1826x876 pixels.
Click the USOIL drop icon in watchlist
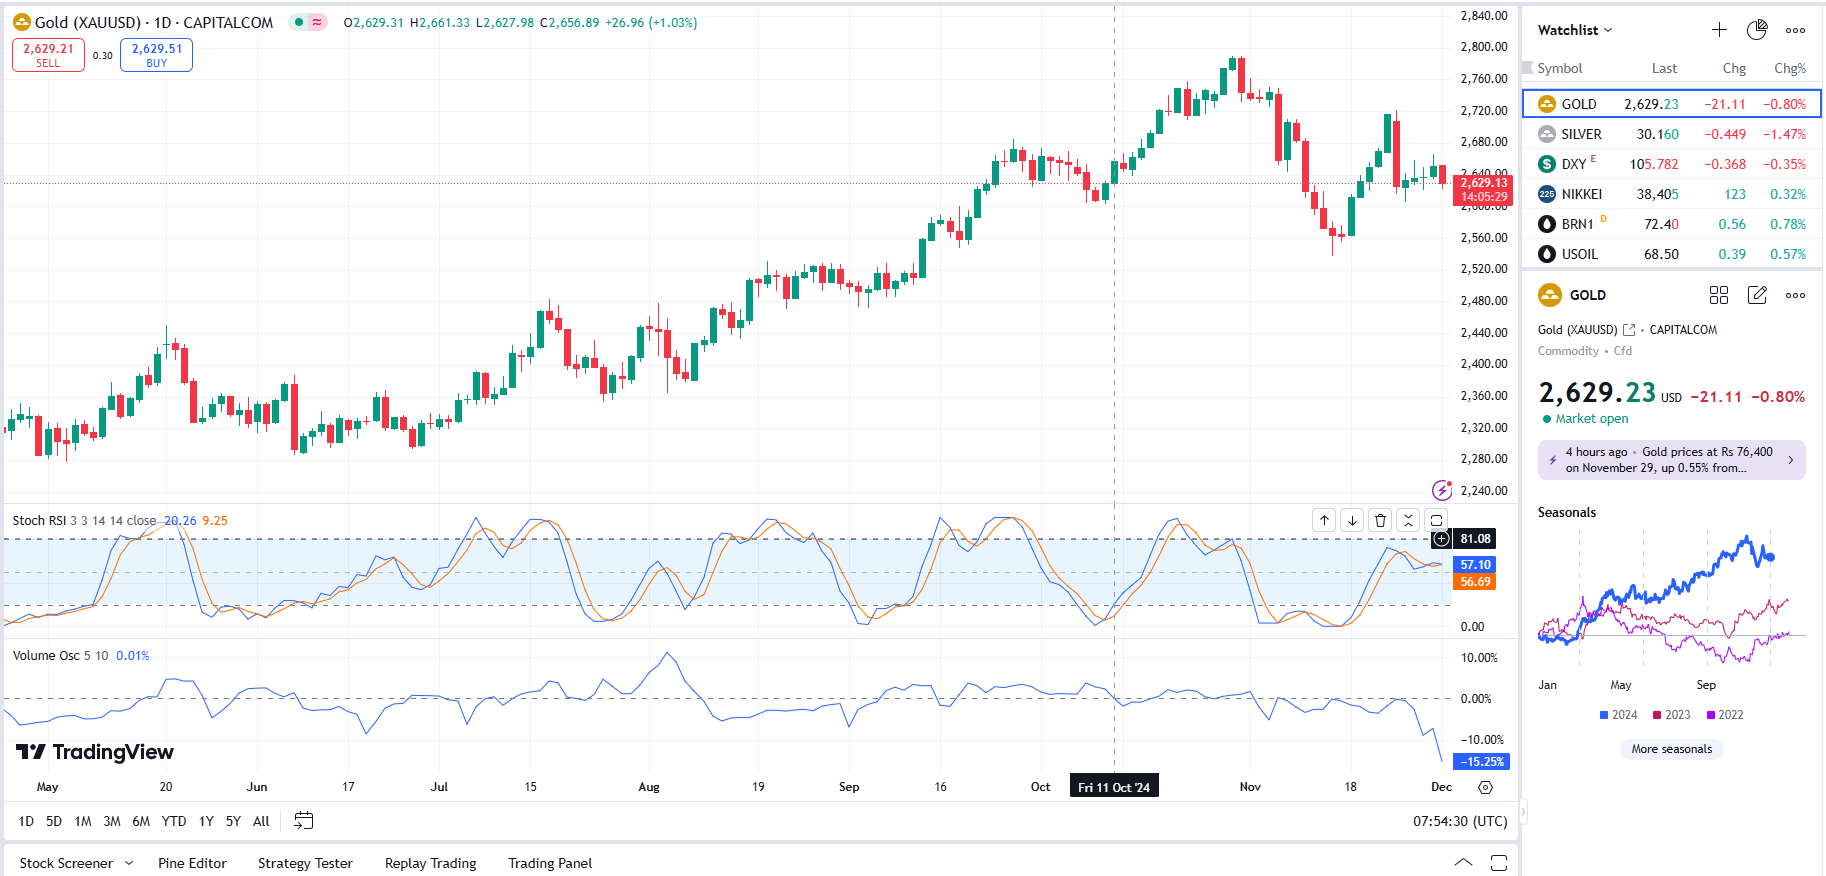[x=1547, y=254]
